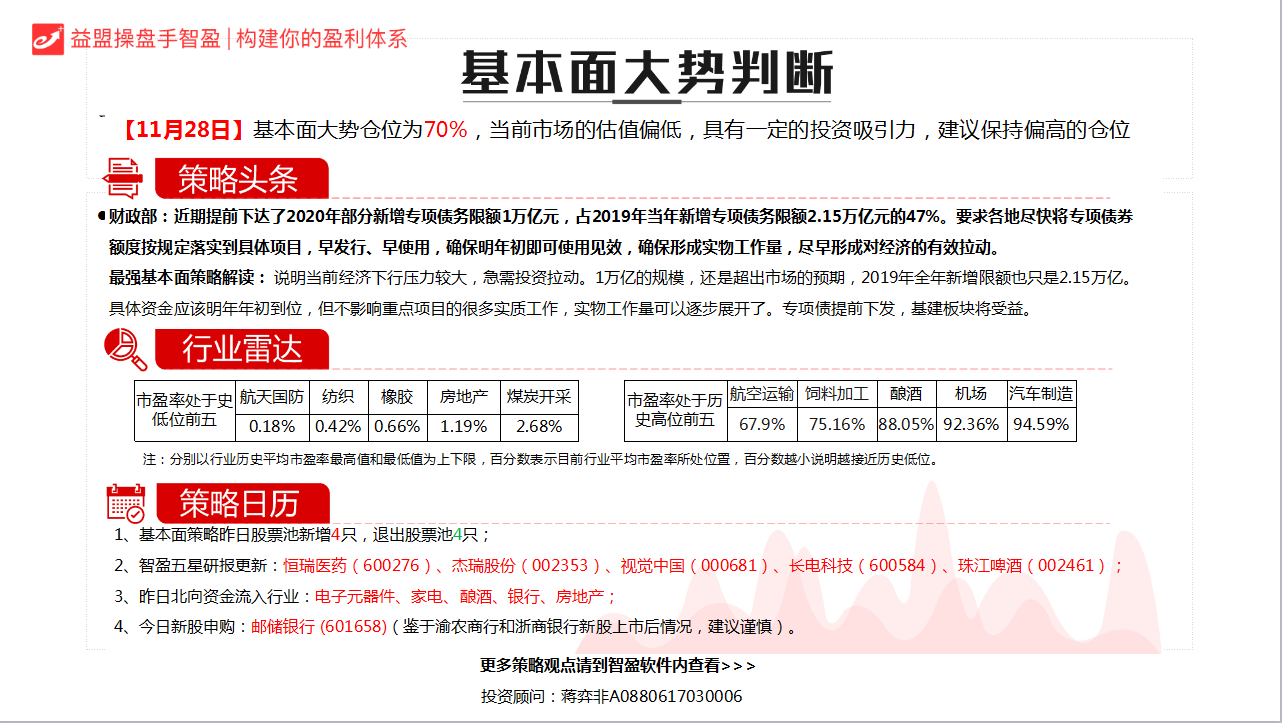This screenshot has height=723, width=1282.
Task: Click the 基本面大势判断 main title
Action: 646,73
